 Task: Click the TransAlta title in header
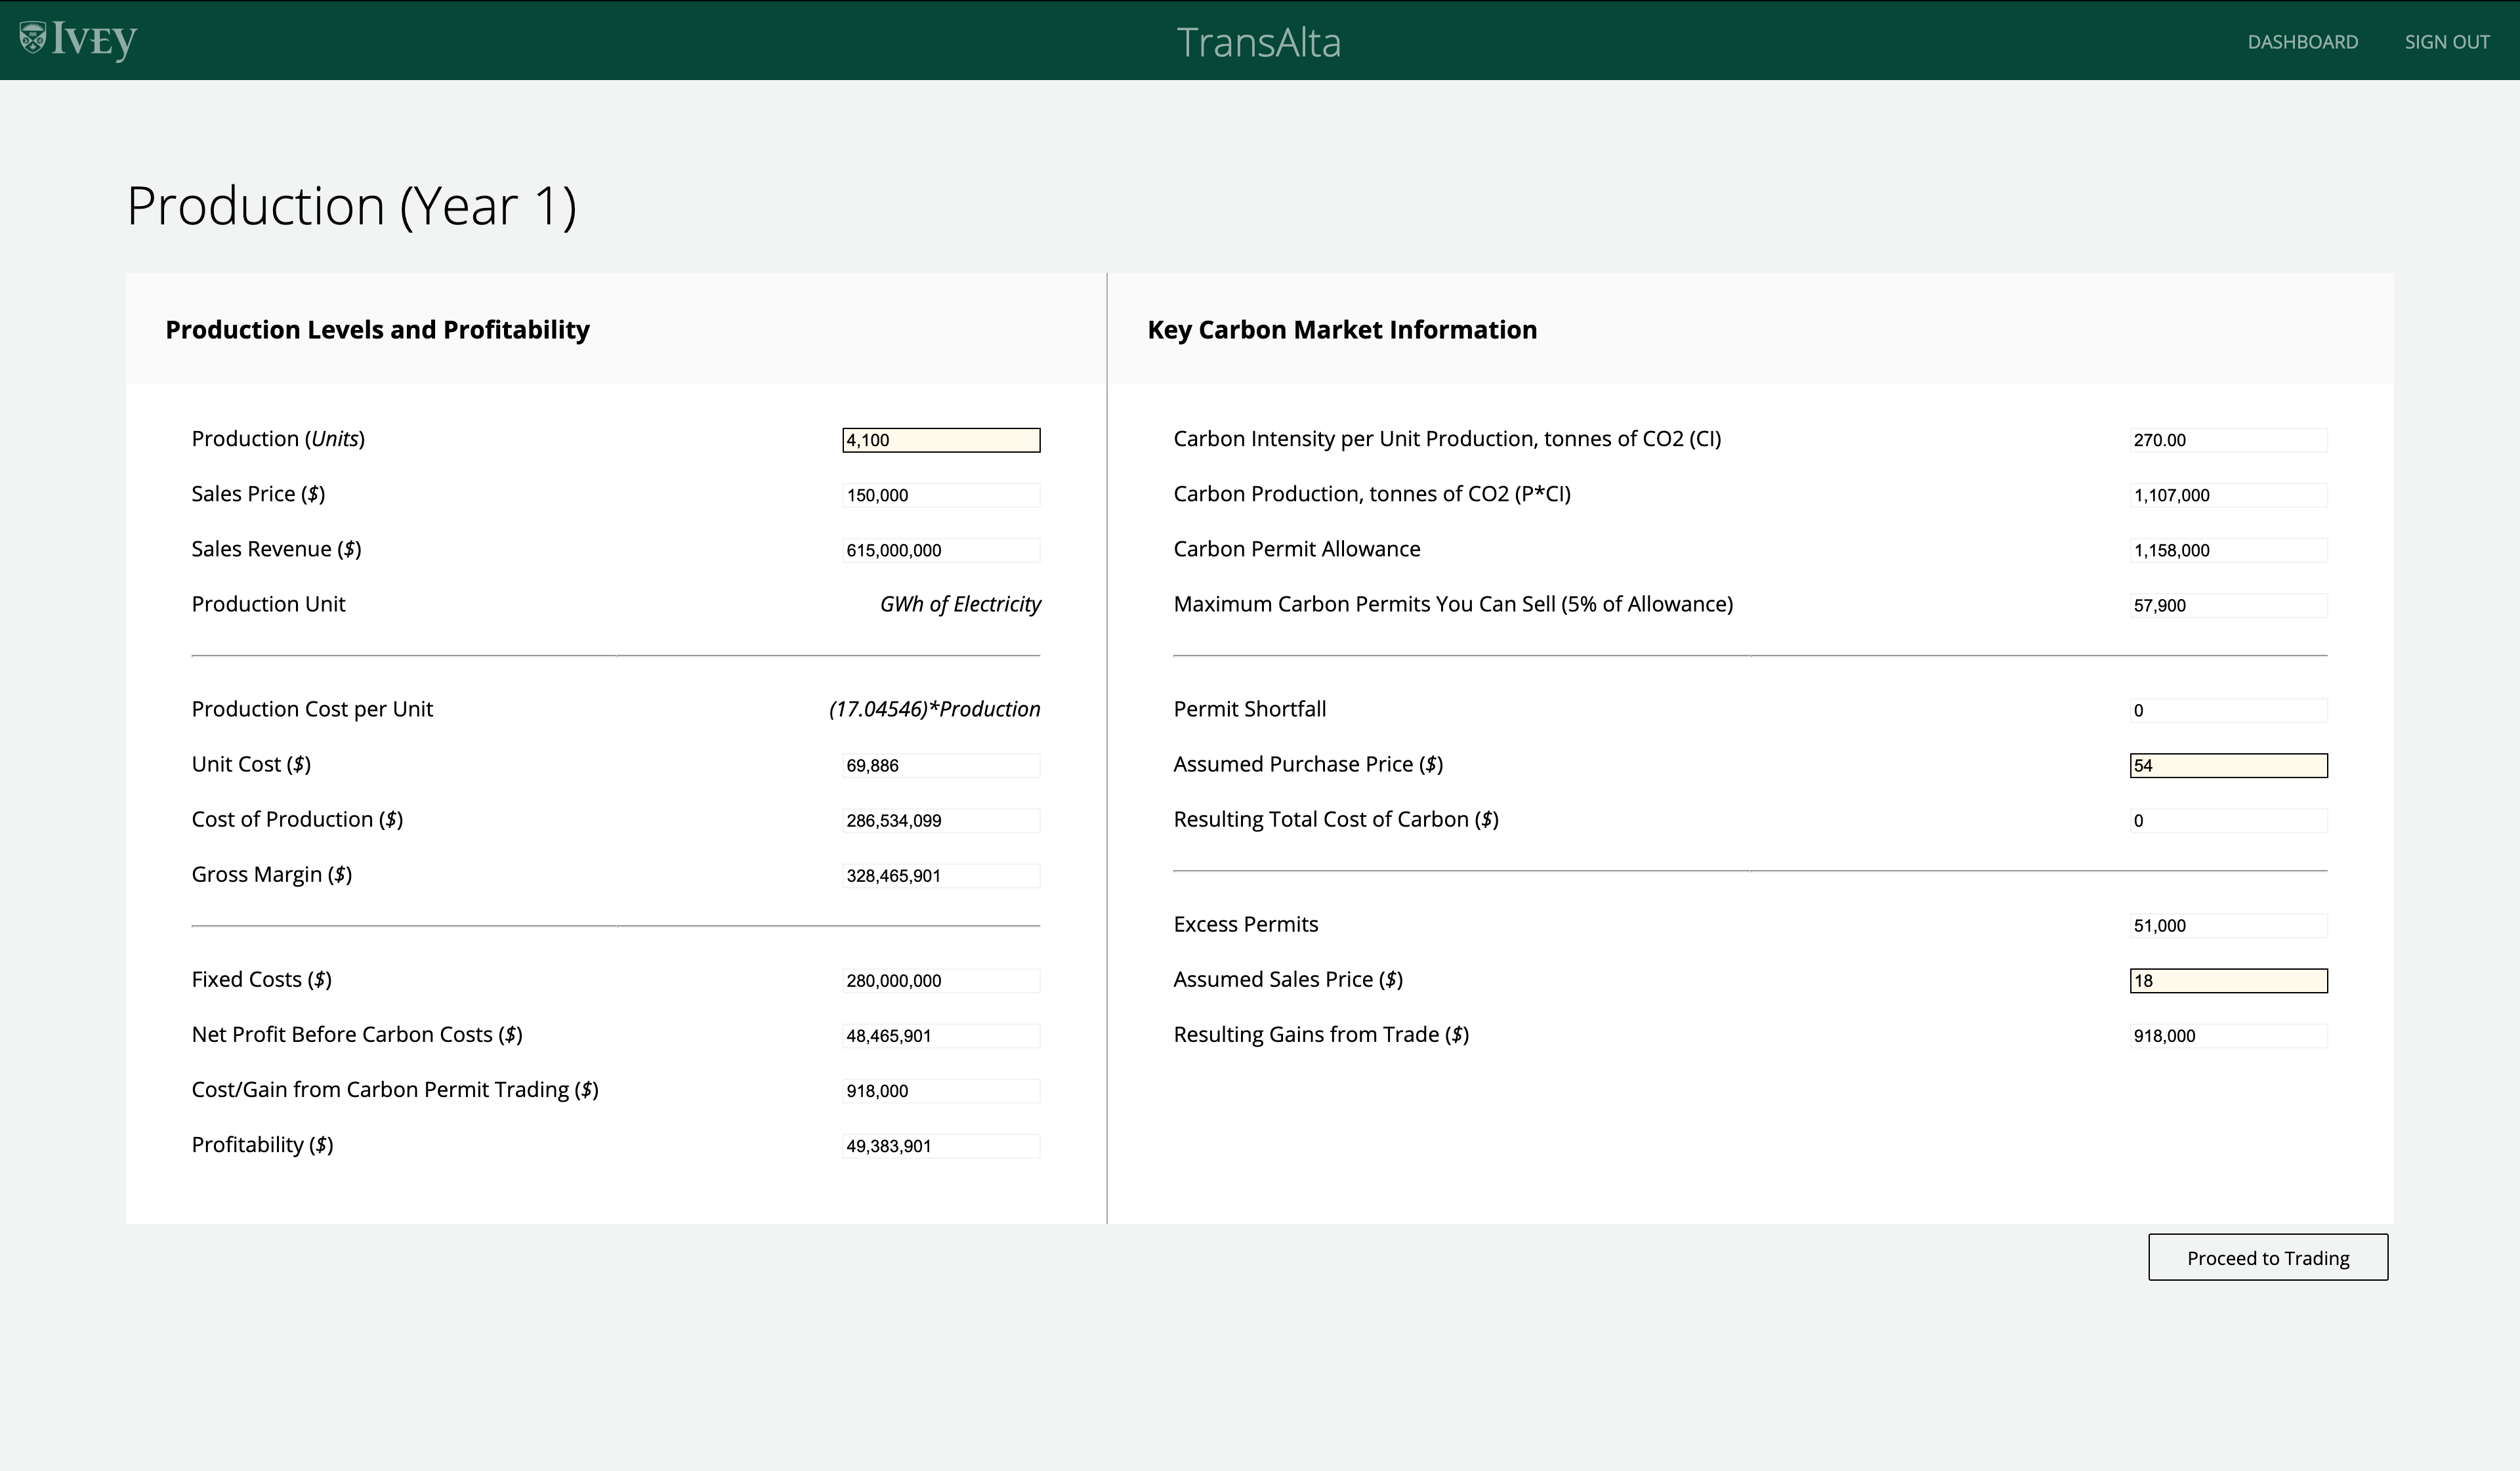tap(1258, 42)
